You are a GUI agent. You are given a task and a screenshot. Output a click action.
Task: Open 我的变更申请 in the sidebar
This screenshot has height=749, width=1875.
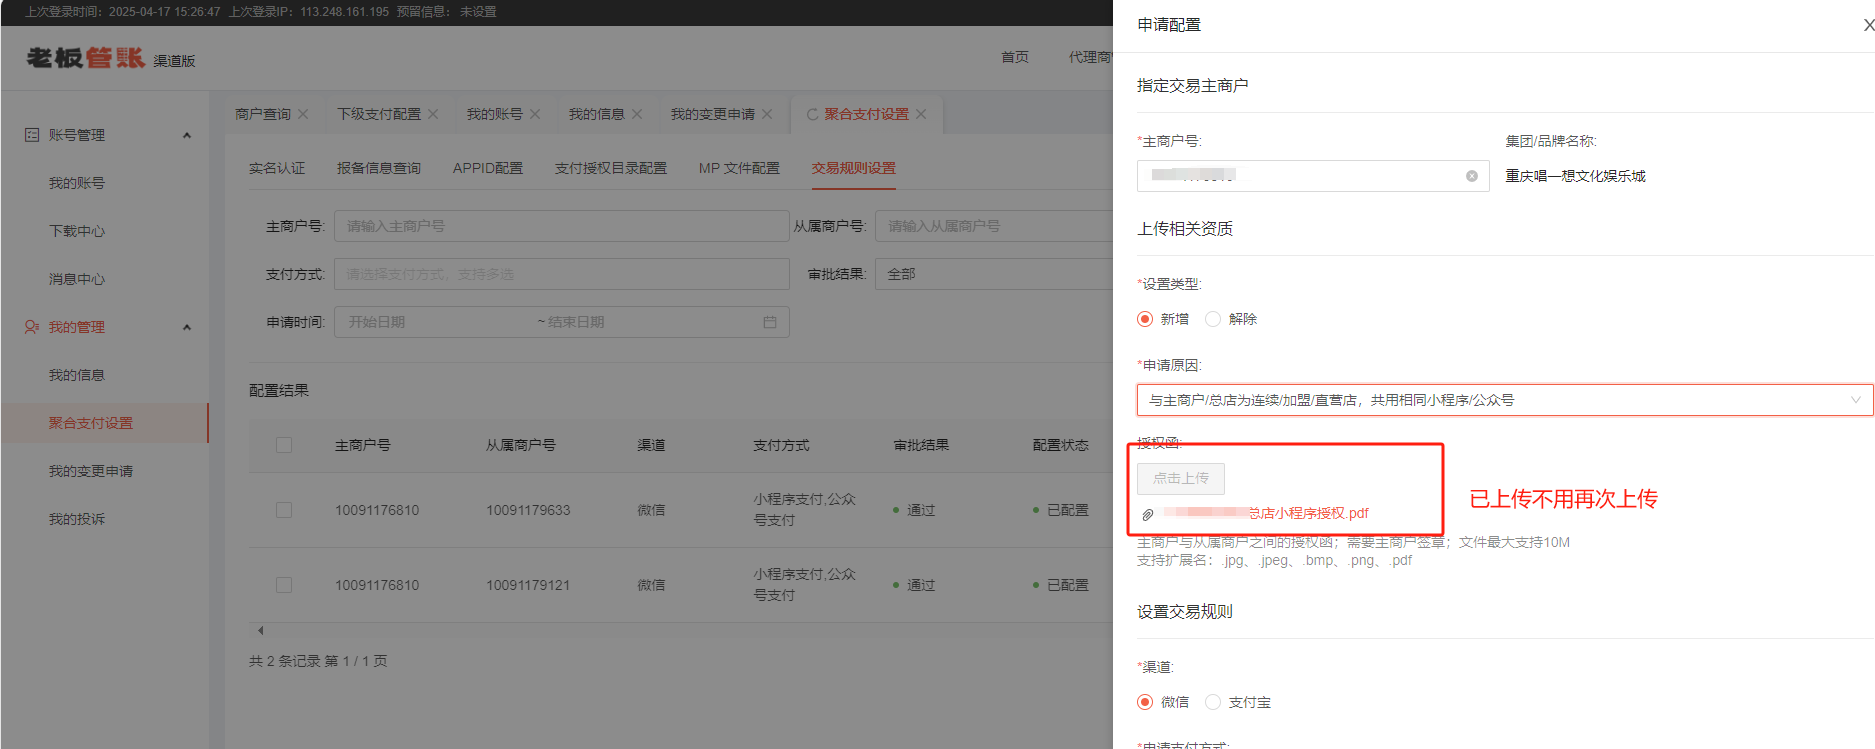point(91,471)
